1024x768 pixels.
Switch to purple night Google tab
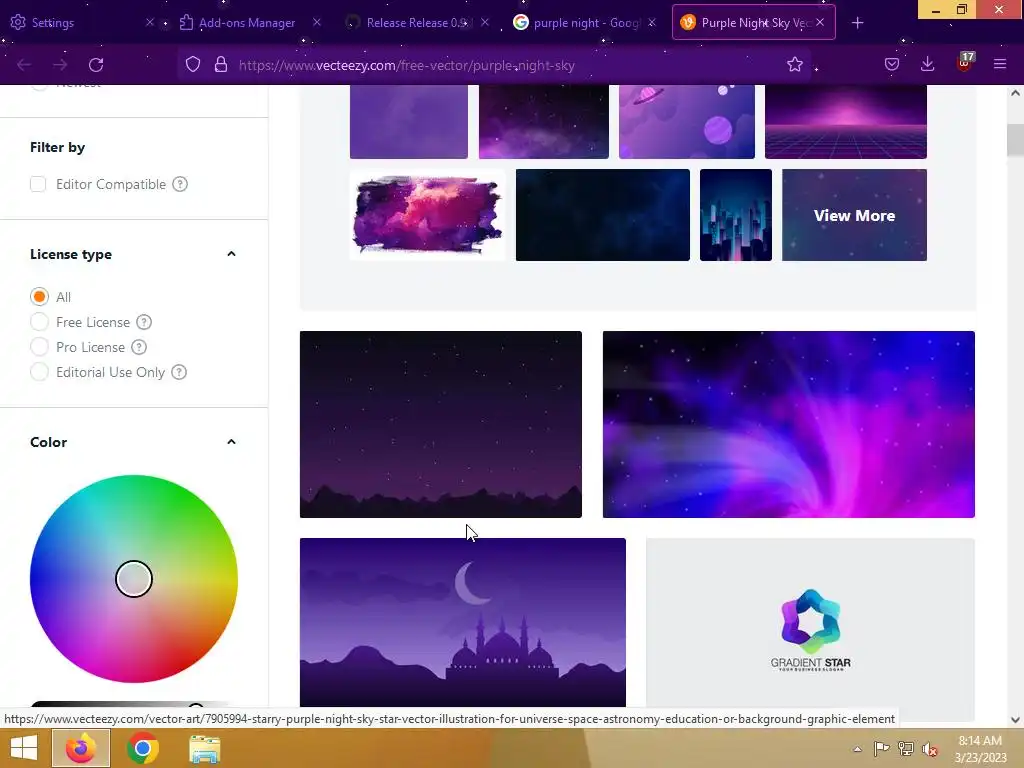pos(583,22)
